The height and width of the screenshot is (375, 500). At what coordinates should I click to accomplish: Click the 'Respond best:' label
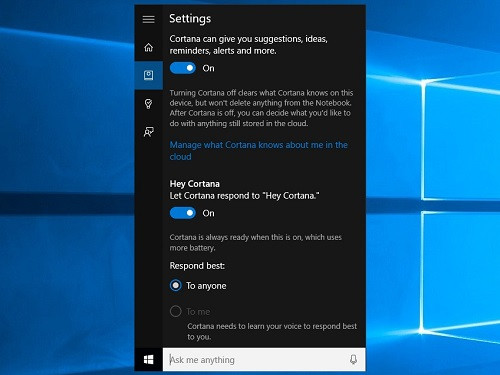pyautogui.click(x=197, y=266)
